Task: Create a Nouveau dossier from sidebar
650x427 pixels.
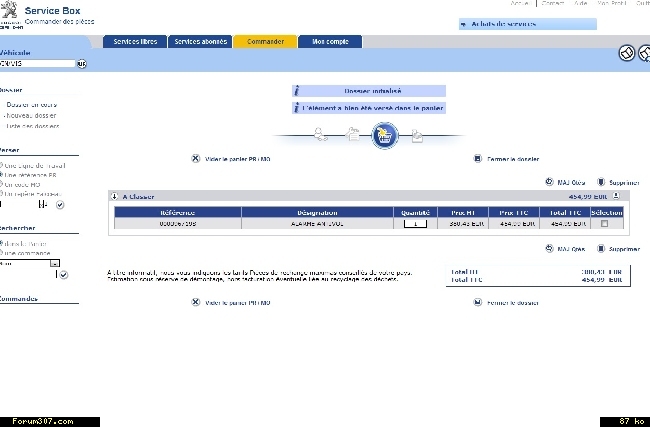Action: [x=31, y=116]
